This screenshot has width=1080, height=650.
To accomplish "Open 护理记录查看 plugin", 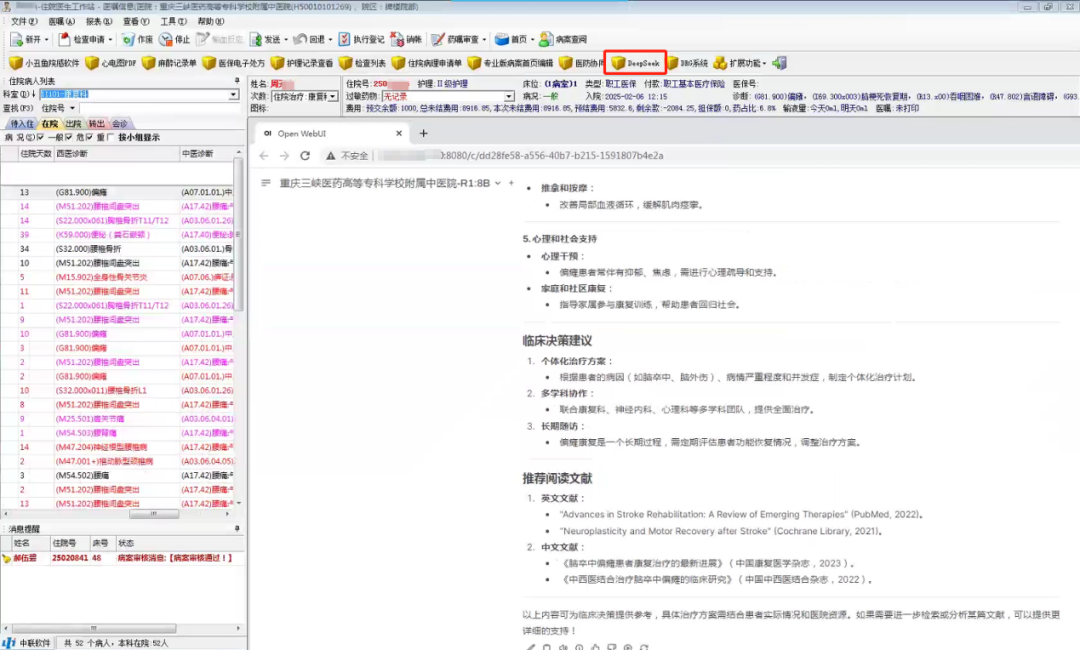I will pos(302,63).
